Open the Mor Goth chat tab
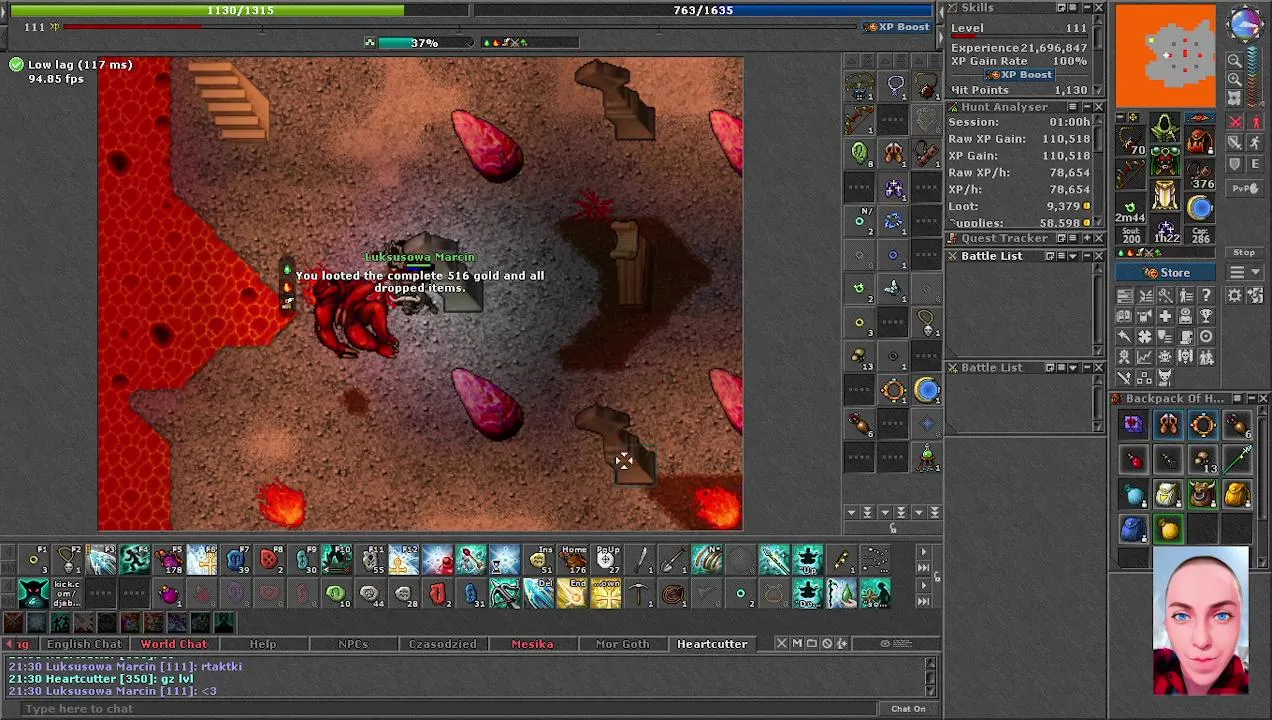This screenshot has height=720, width=1272. tap(622, 644)
